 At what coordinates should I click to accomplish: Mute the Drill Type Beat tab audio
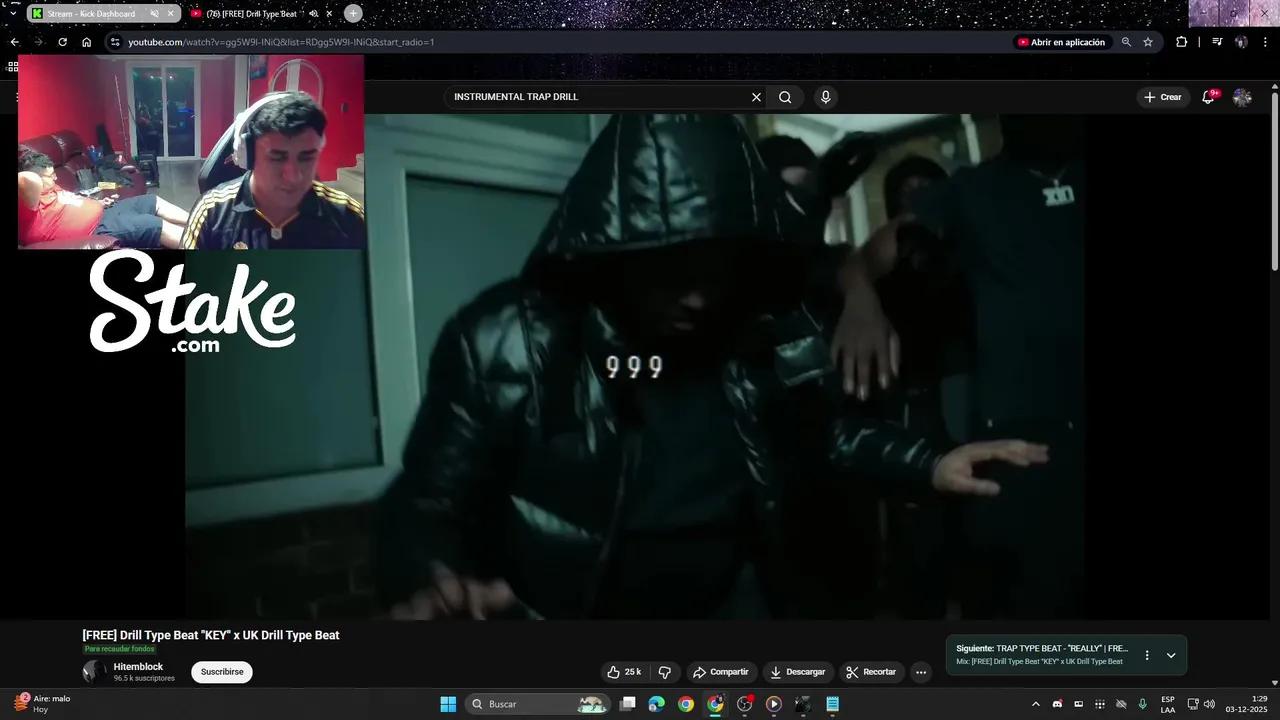coord(313,14)
